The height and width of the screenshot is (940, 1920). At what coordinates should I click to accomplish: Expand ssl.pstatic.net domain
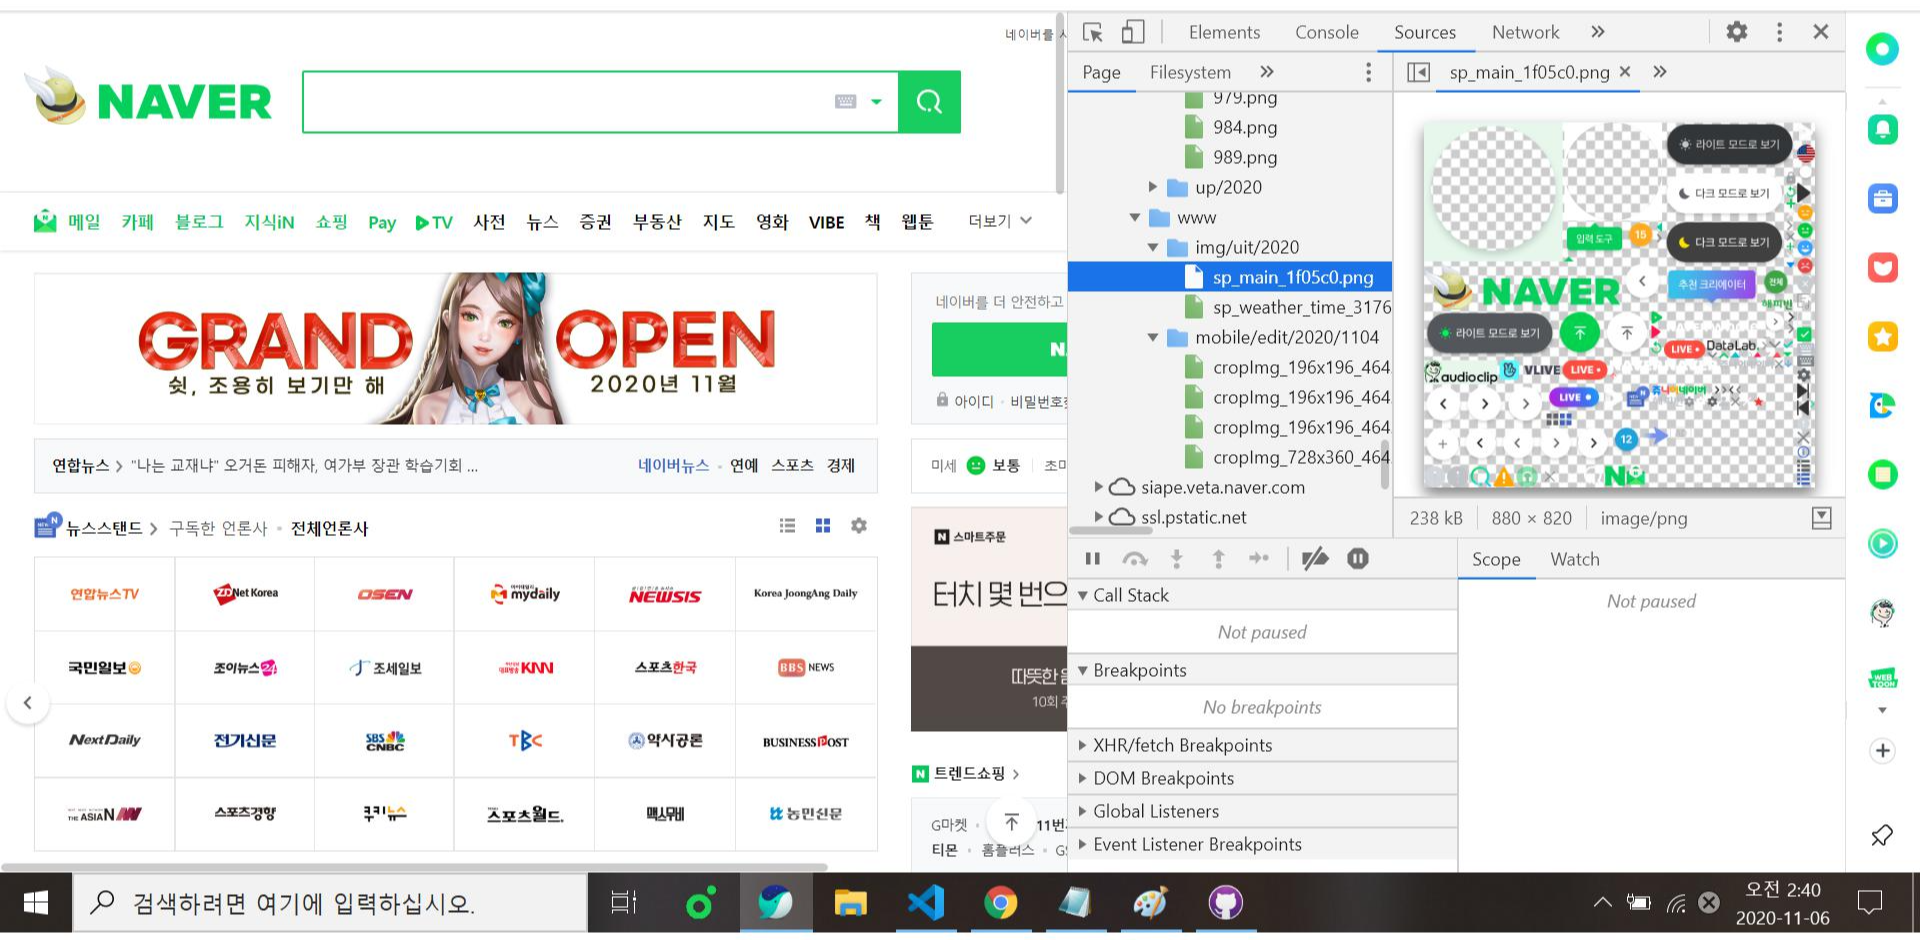coord(1098,517)
